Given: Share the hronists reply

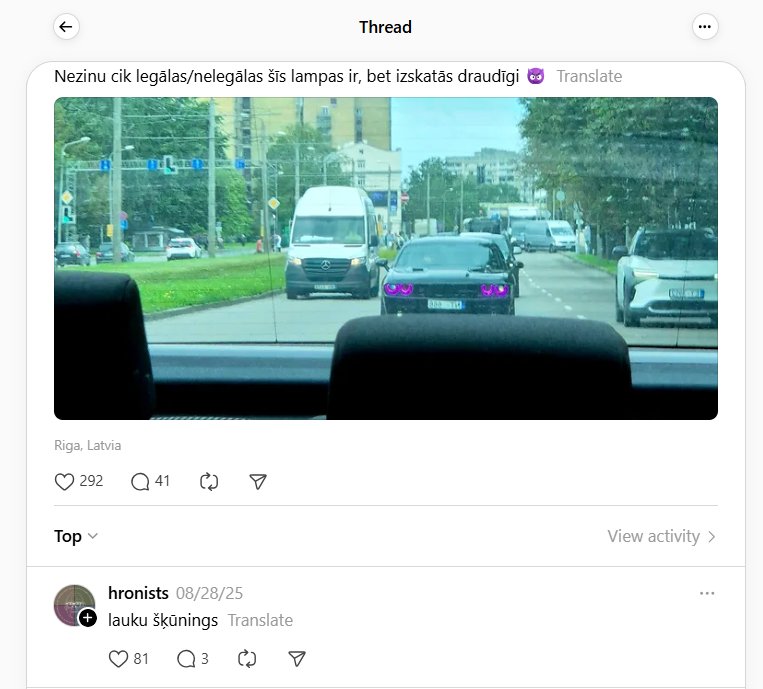Looking at the screenshot, I should (297, 659).
